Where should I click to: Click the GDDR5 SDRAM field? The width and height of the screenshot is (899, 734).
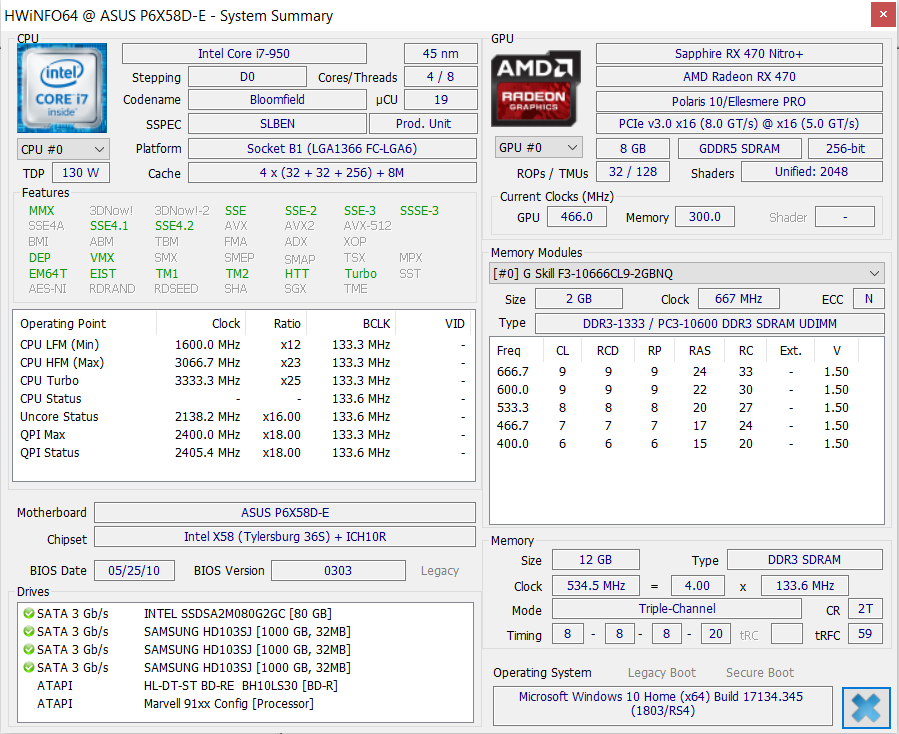pos(740,149)
